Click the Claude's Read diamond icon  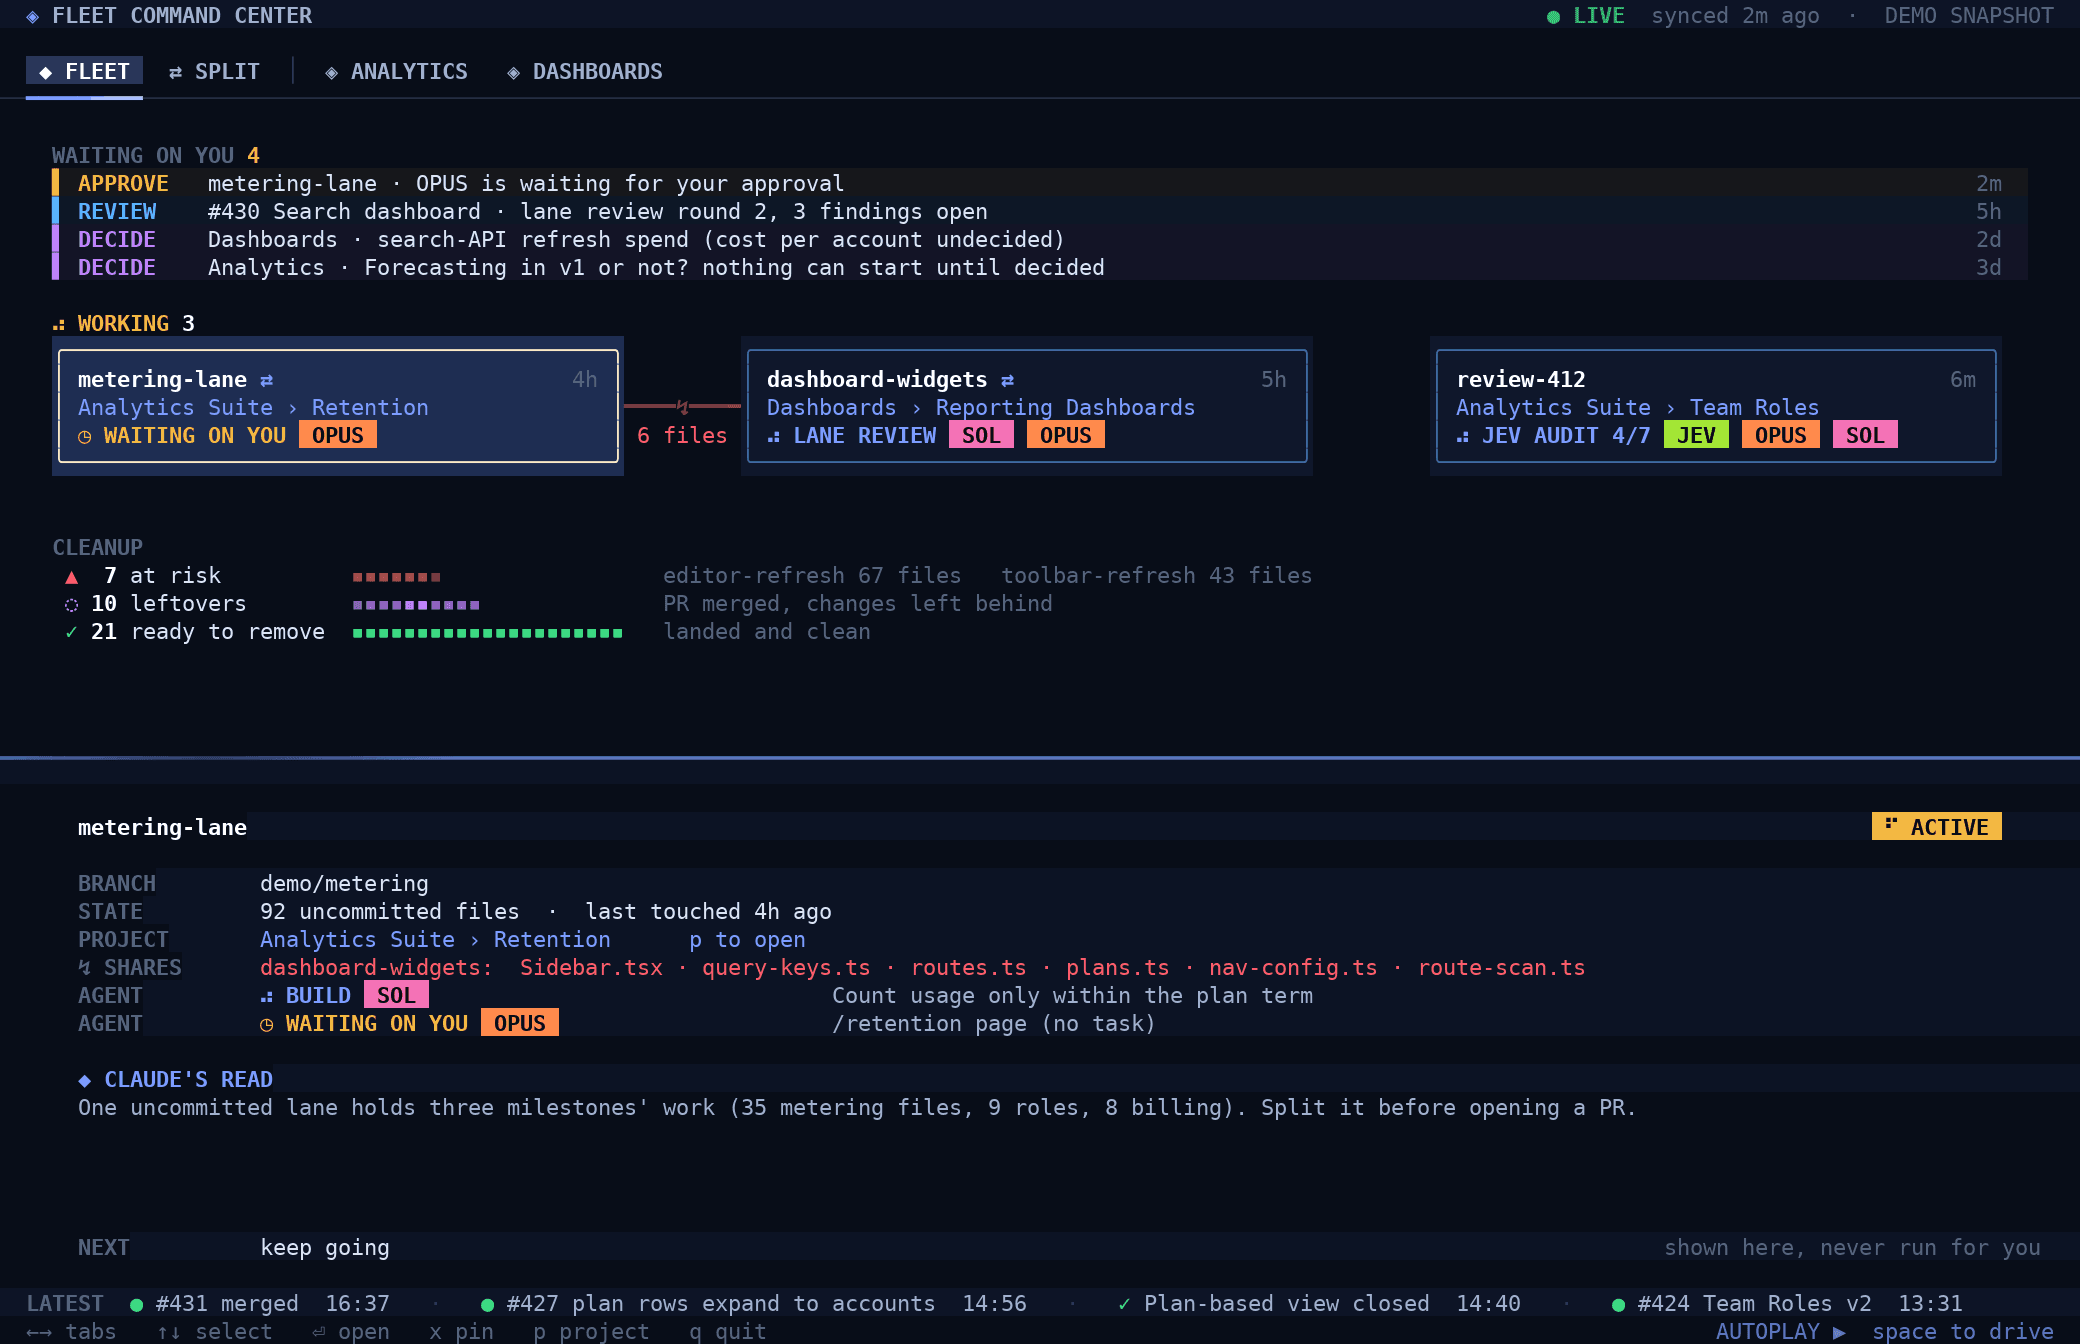point(85,1080)
